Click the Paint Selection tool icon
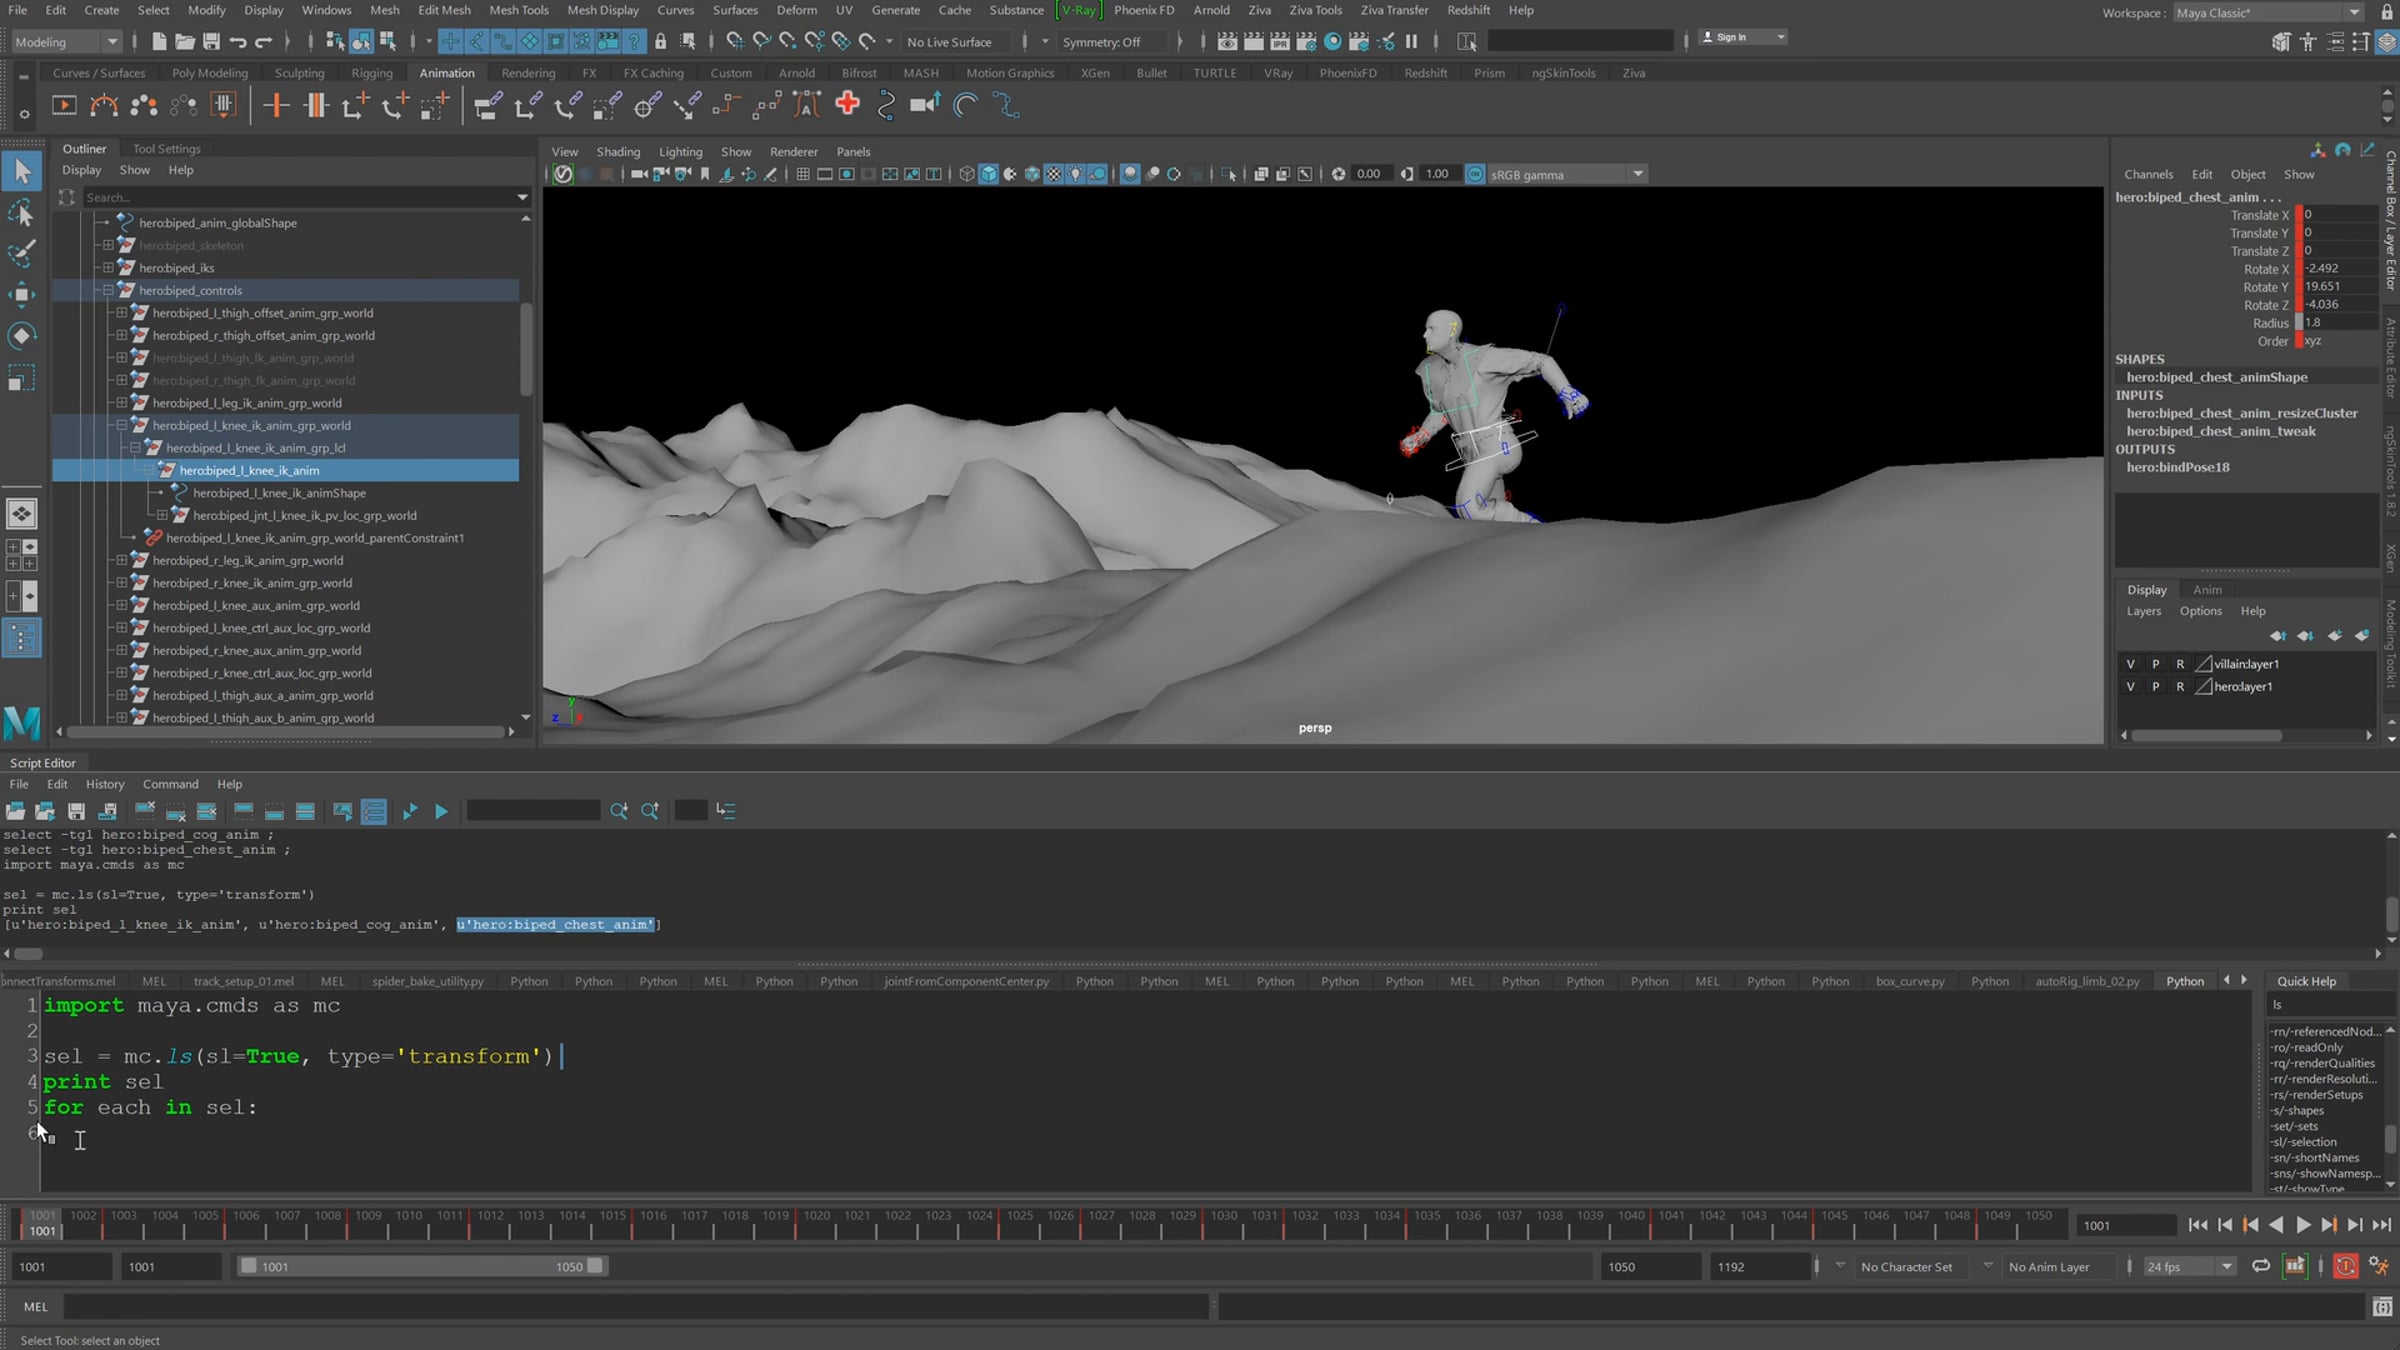The width and height of the screenshot is (2400, 1350). point(22,253)
